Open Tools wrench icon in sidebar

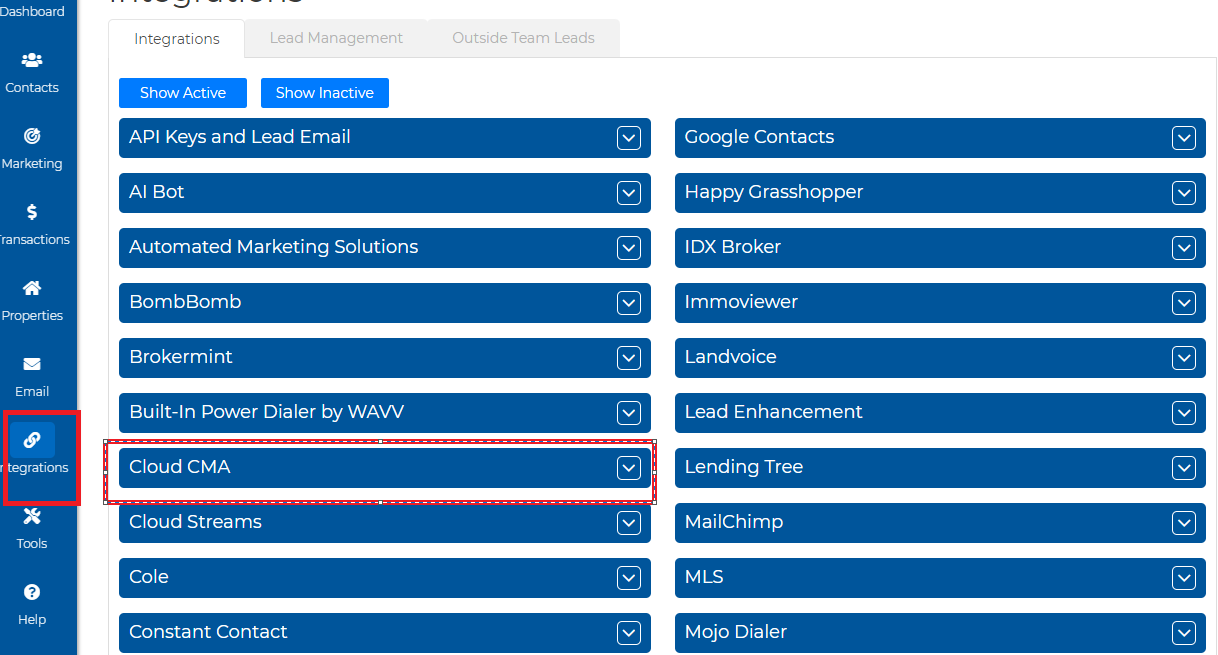click(32, 516)
